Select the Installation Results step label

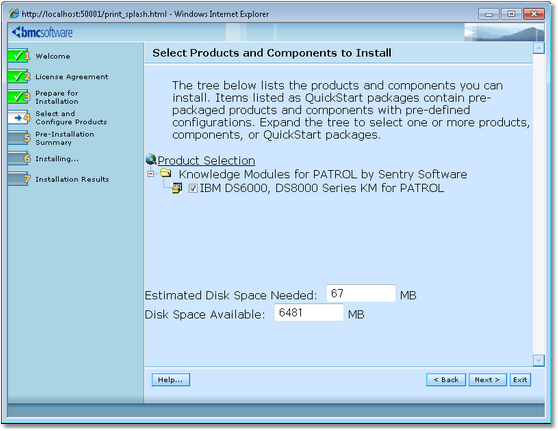click(72, 179)
